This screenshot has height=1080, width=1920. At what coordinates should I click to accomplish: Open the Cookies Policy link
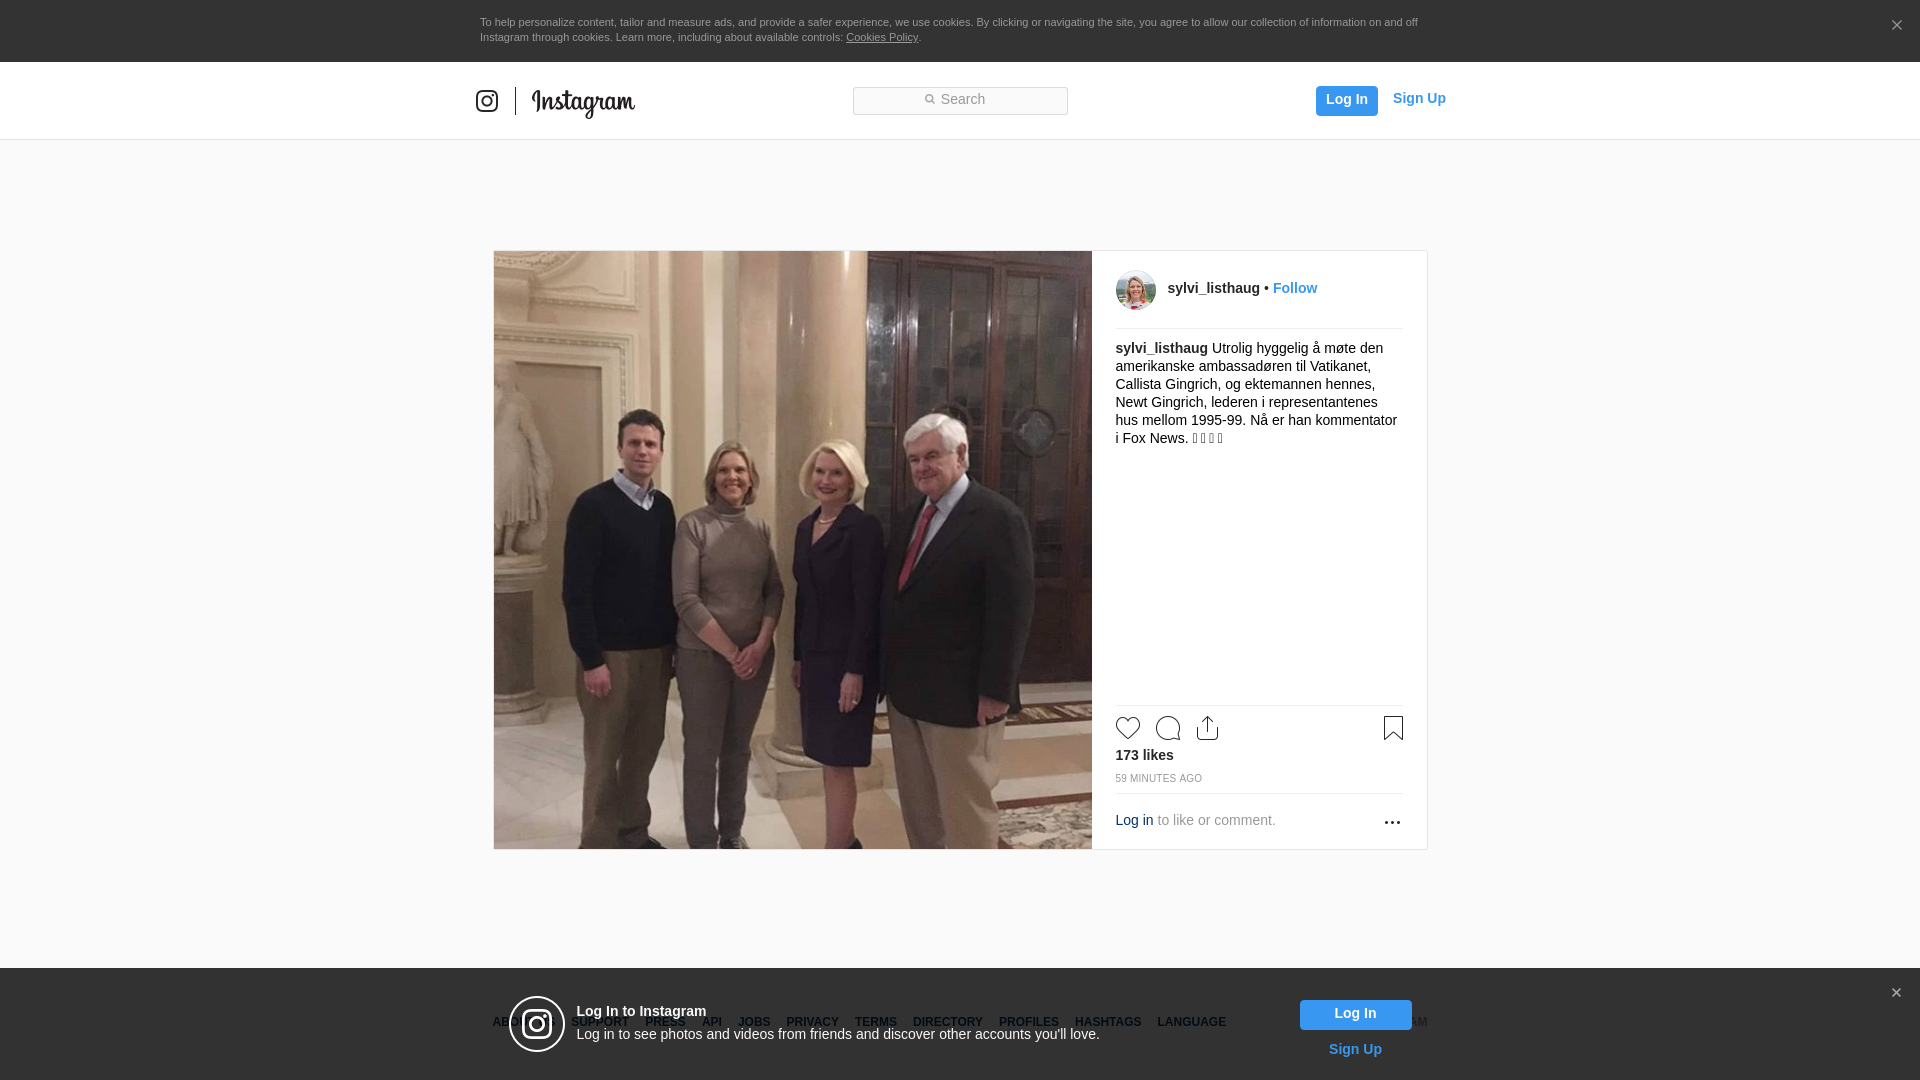pos(882,37)
